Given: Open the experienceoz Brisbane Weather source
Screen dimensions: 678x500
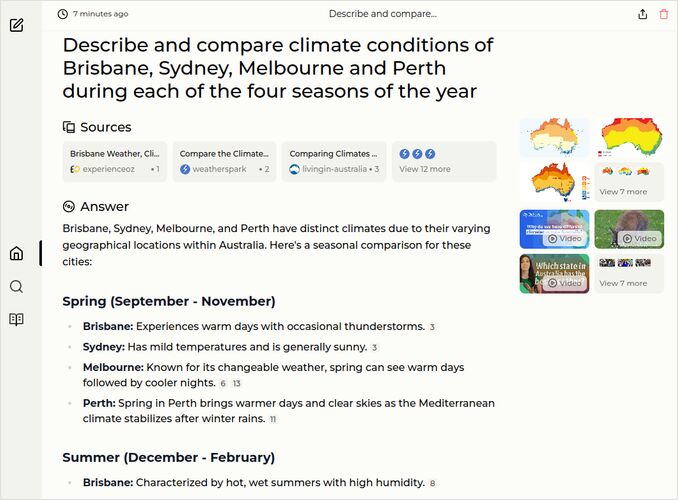Looking at the screenshot, I should coord(115,162).
